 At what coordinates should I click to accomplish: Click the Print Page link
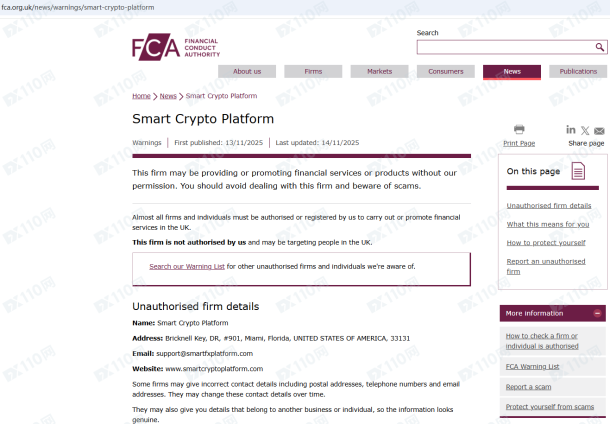pyautogui.click(x=519, y=143)
